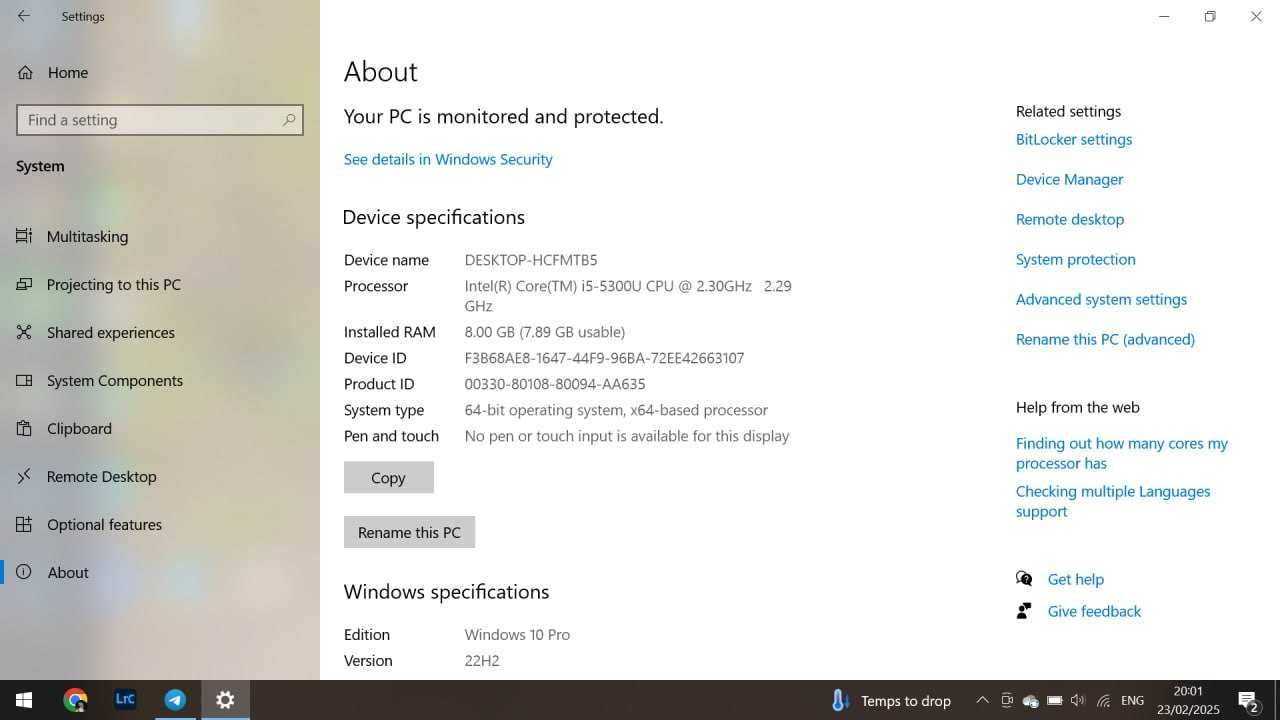The height and width of the screenshot is (720, 1280).
Task: Open Google Chrome from taskbar
Action: point(75,700)
